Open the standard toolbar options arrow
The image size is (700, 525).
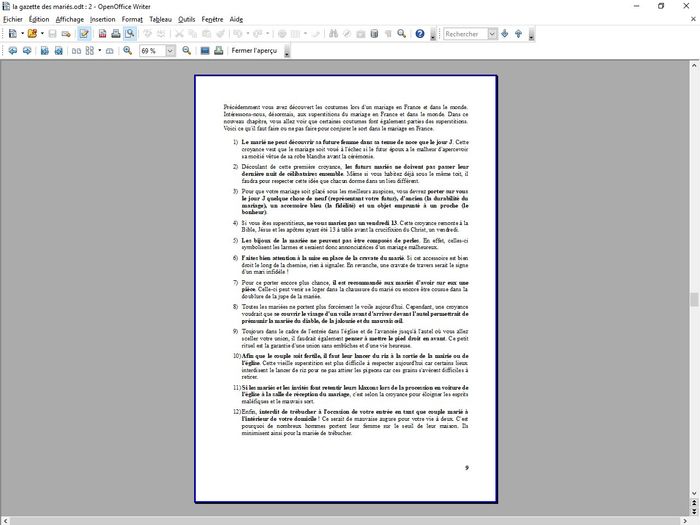pos(433,34)
